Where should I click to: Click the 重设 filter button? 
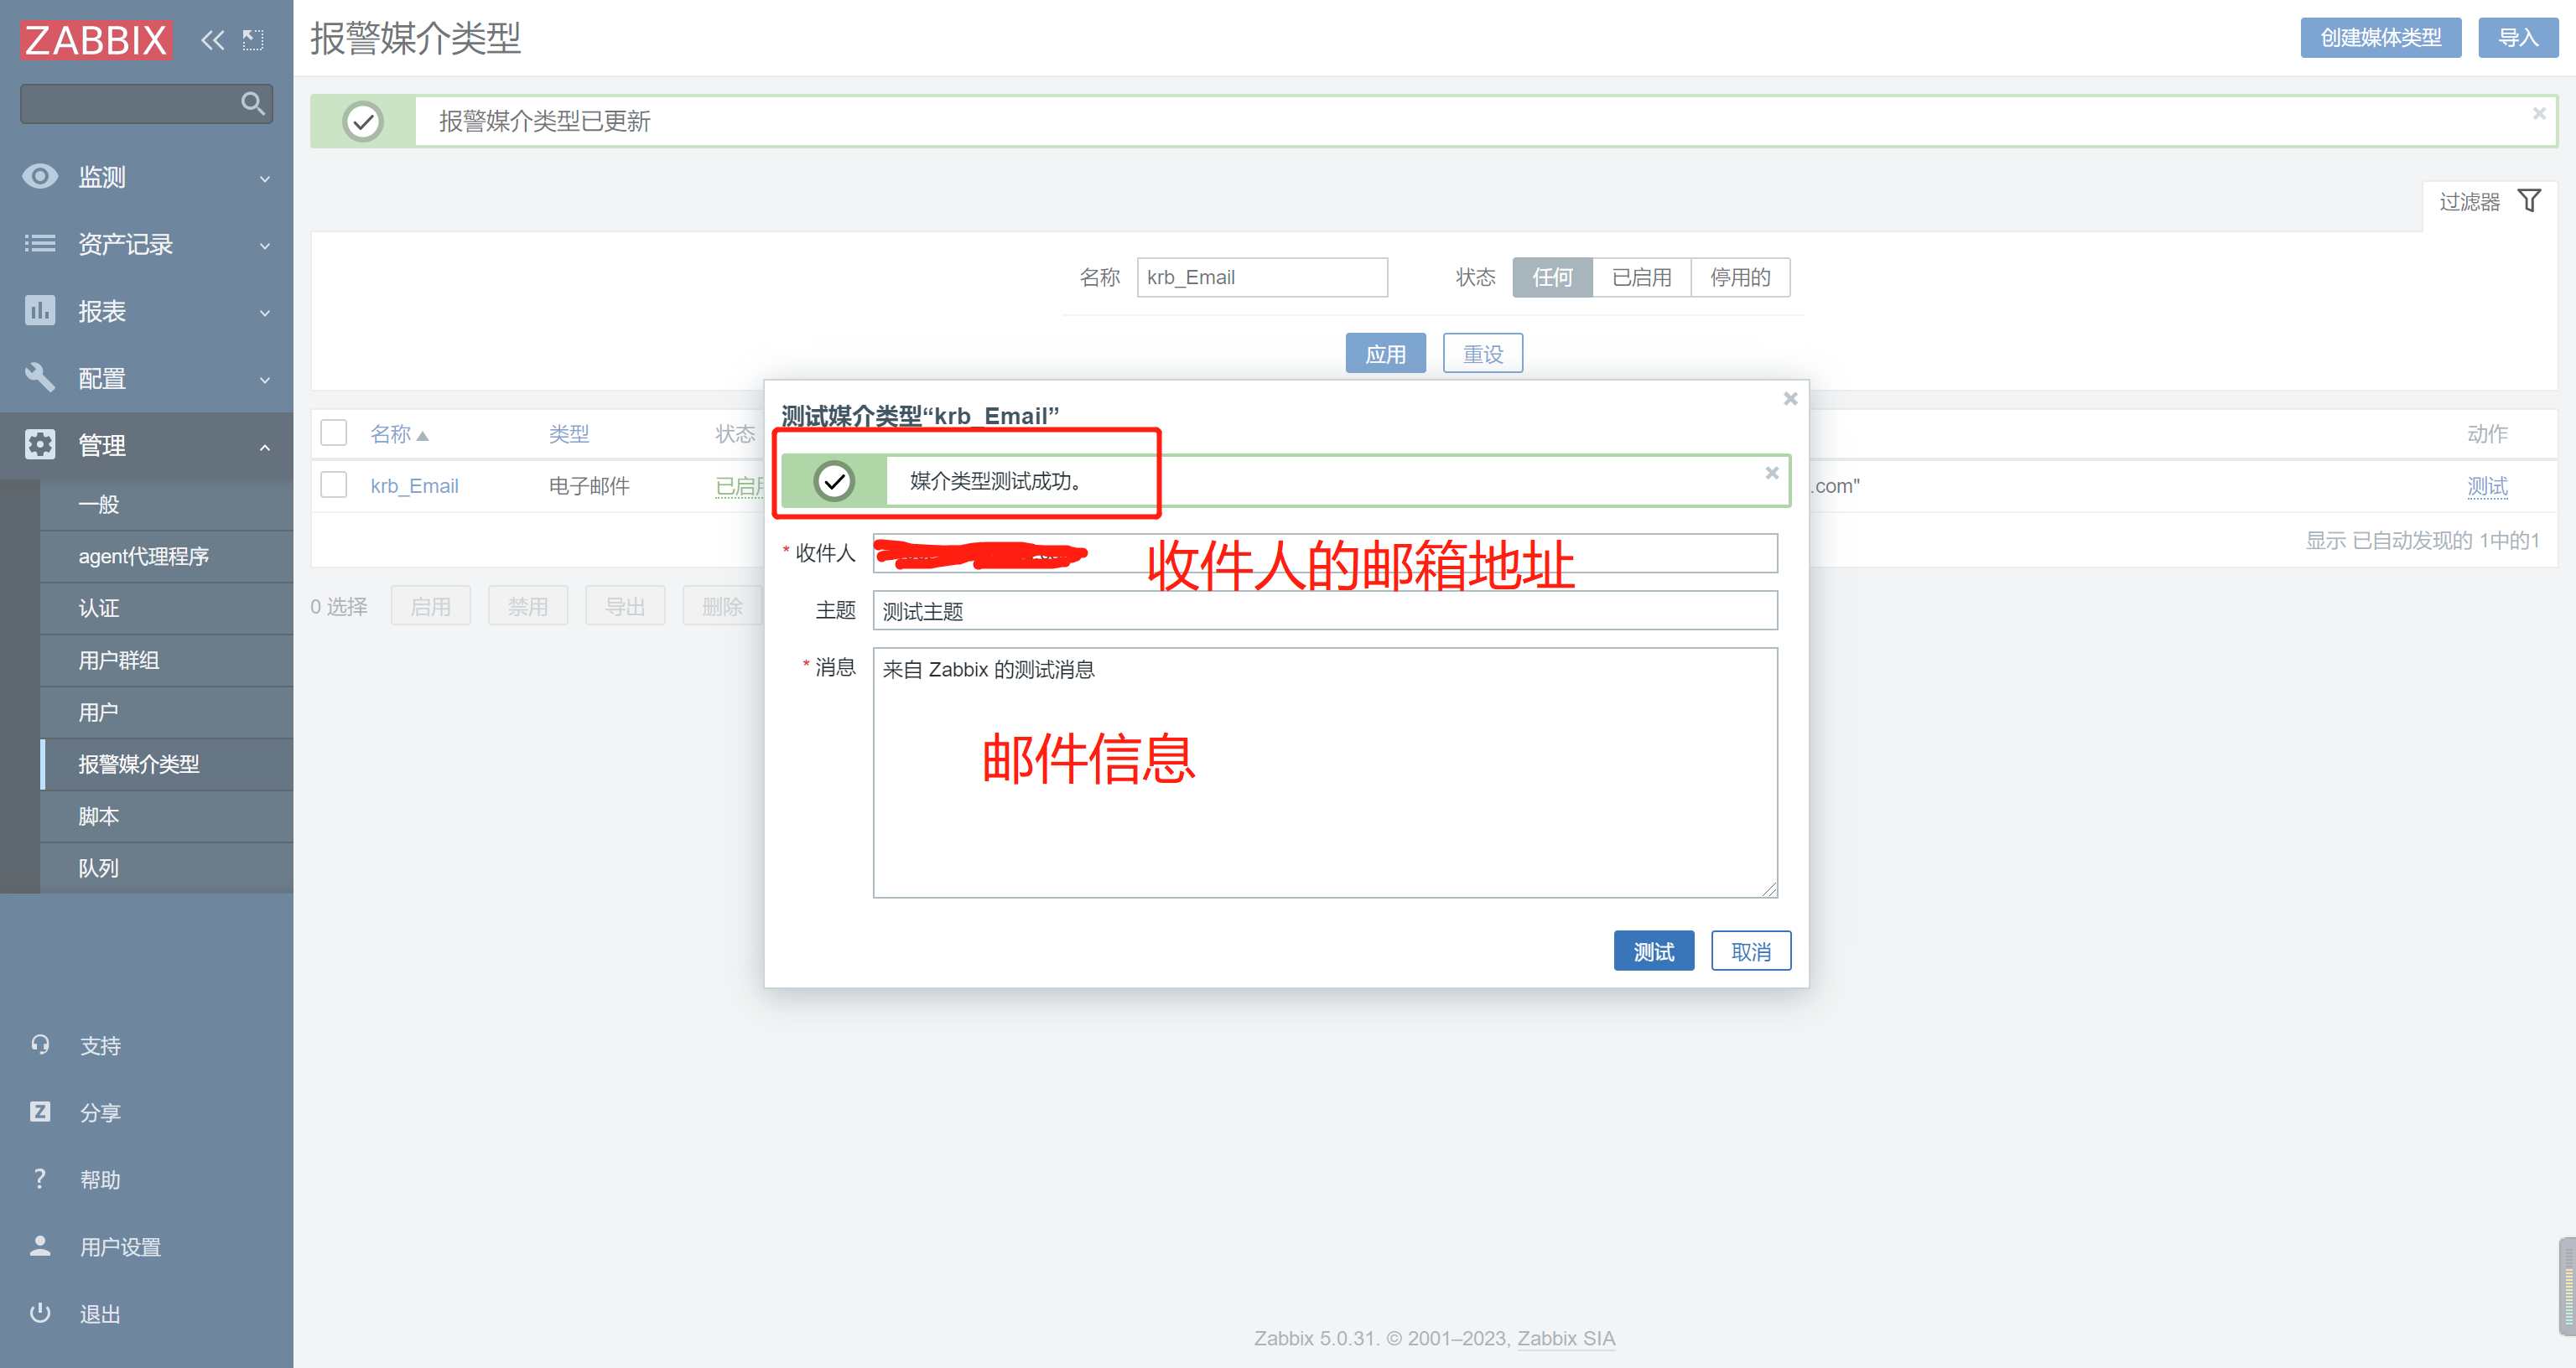(x=1483, y=353)
